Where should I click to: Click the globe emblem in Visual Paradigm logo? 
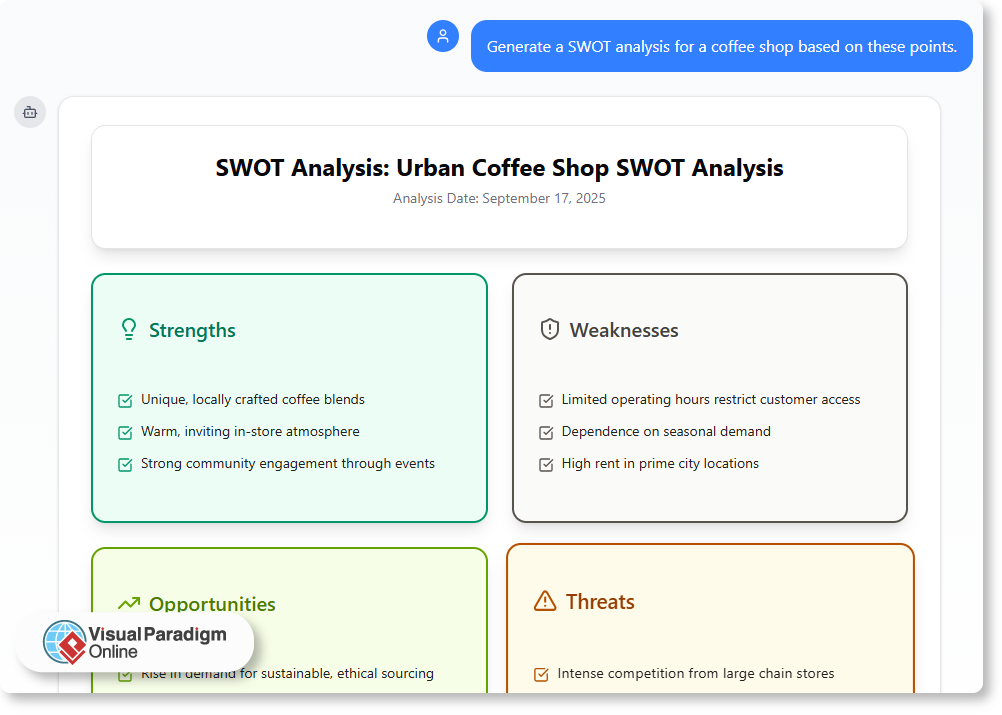click(x=63, y=643)
